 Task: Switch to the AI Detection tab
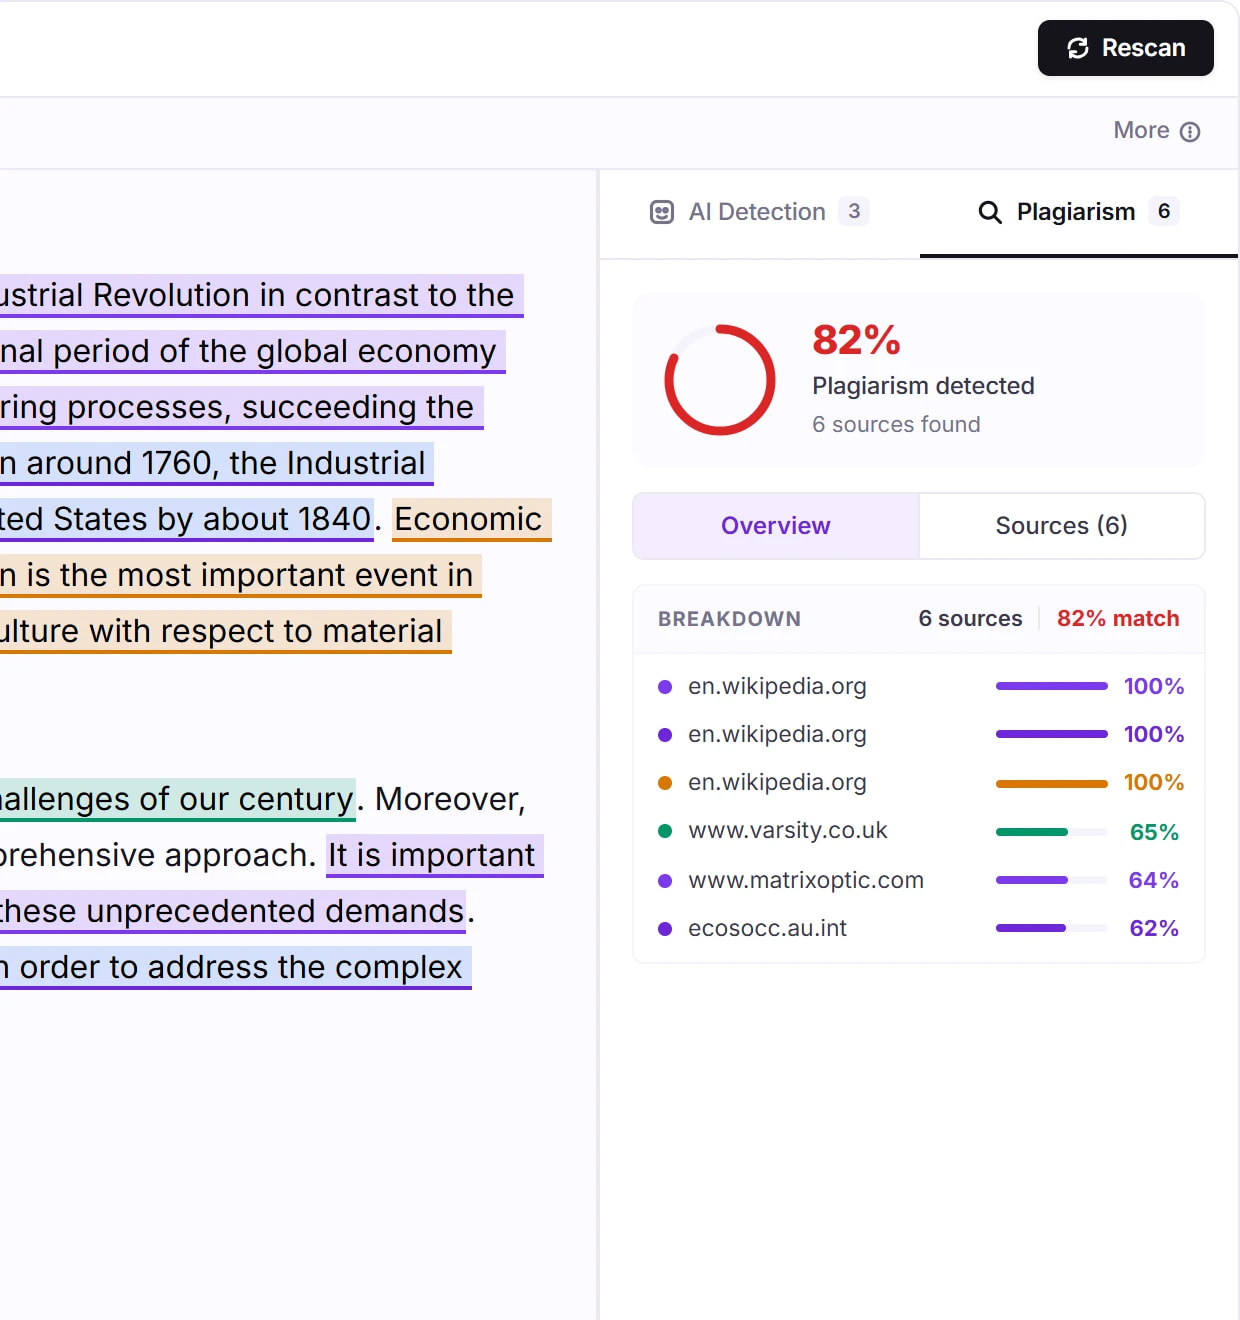(x=759, y=212)
